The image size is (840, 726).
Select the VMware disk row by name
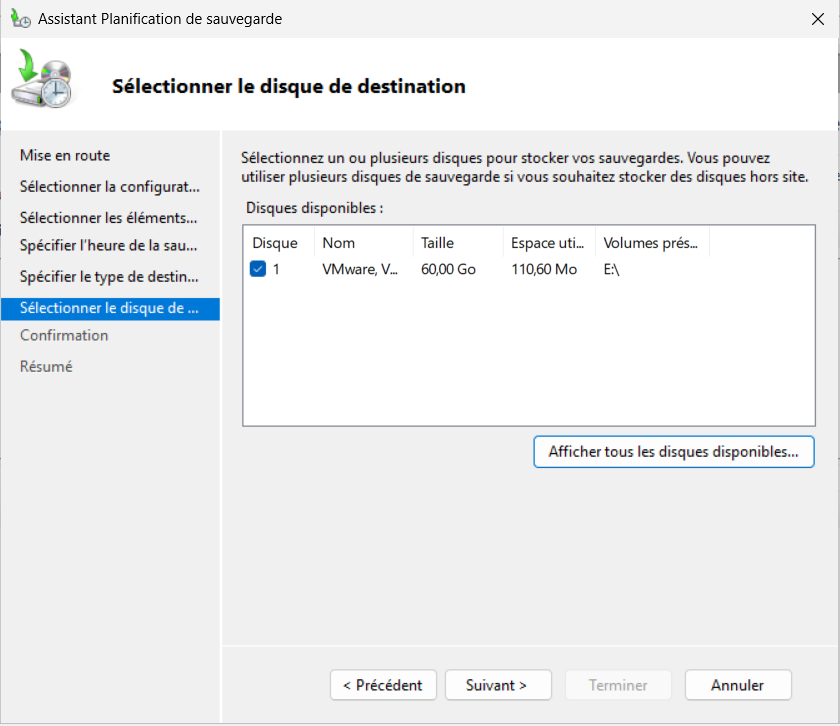click(x=360, y=269)
